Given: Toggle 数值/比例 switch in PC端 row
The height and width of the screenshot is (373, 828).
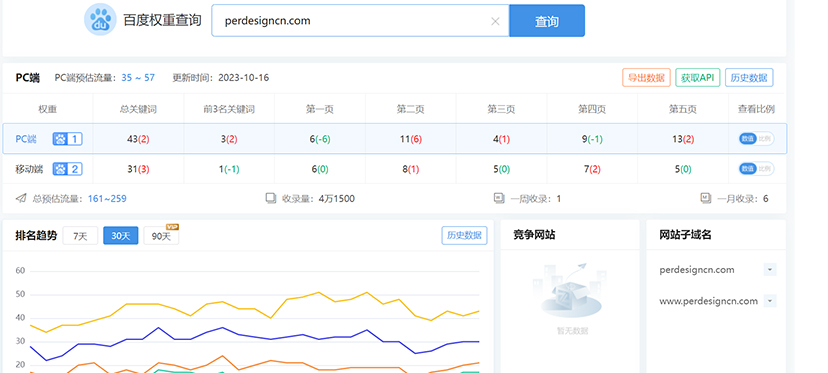Looking at the screenshot, I should click(x=756, y=139).
